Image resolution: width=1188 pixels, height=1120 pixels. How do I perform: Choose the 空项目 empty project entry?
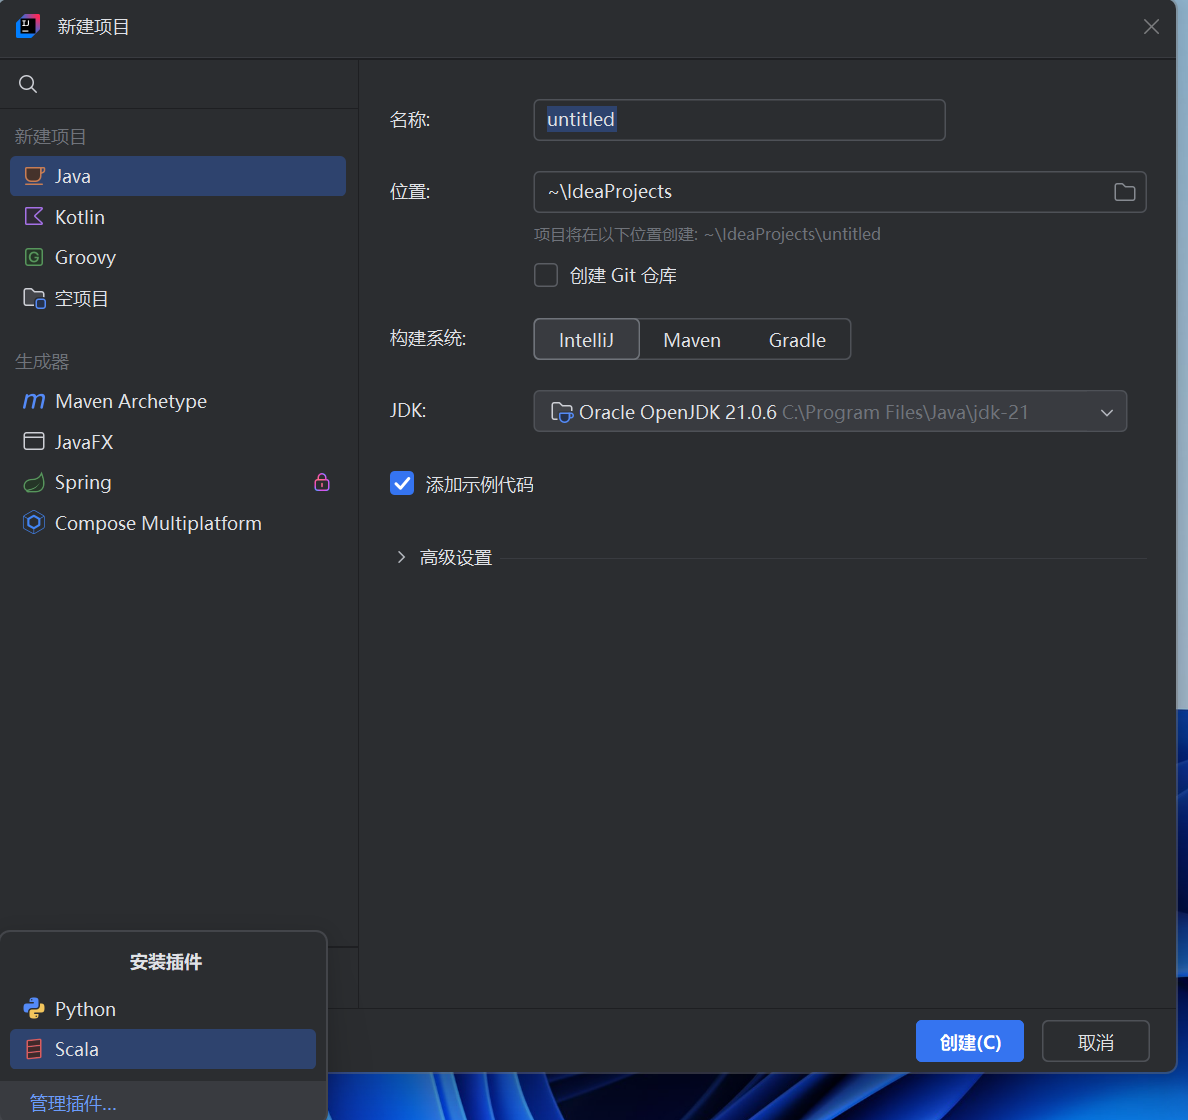[178, 299]
